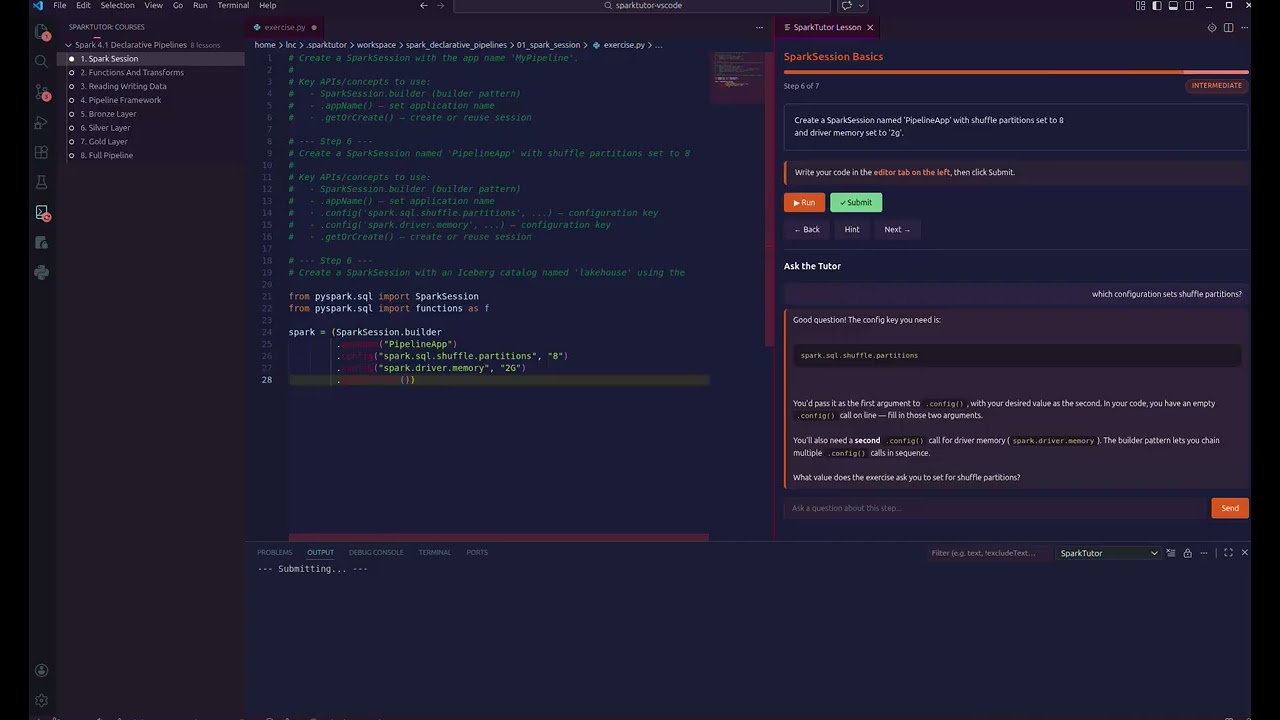This screenshot has height=720, width=1280.
Task: Go back using the navigation arrow
Action: click(424, 5)
